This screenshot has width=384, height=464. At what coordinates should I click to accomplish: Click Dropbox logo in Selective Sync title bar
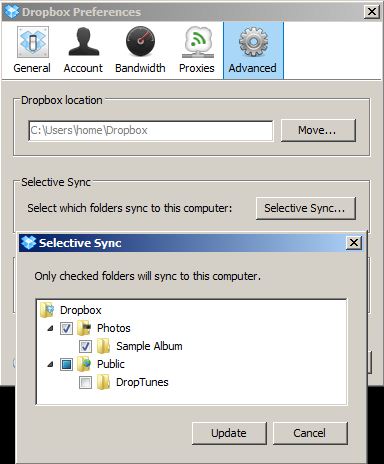tap(28, 243)
